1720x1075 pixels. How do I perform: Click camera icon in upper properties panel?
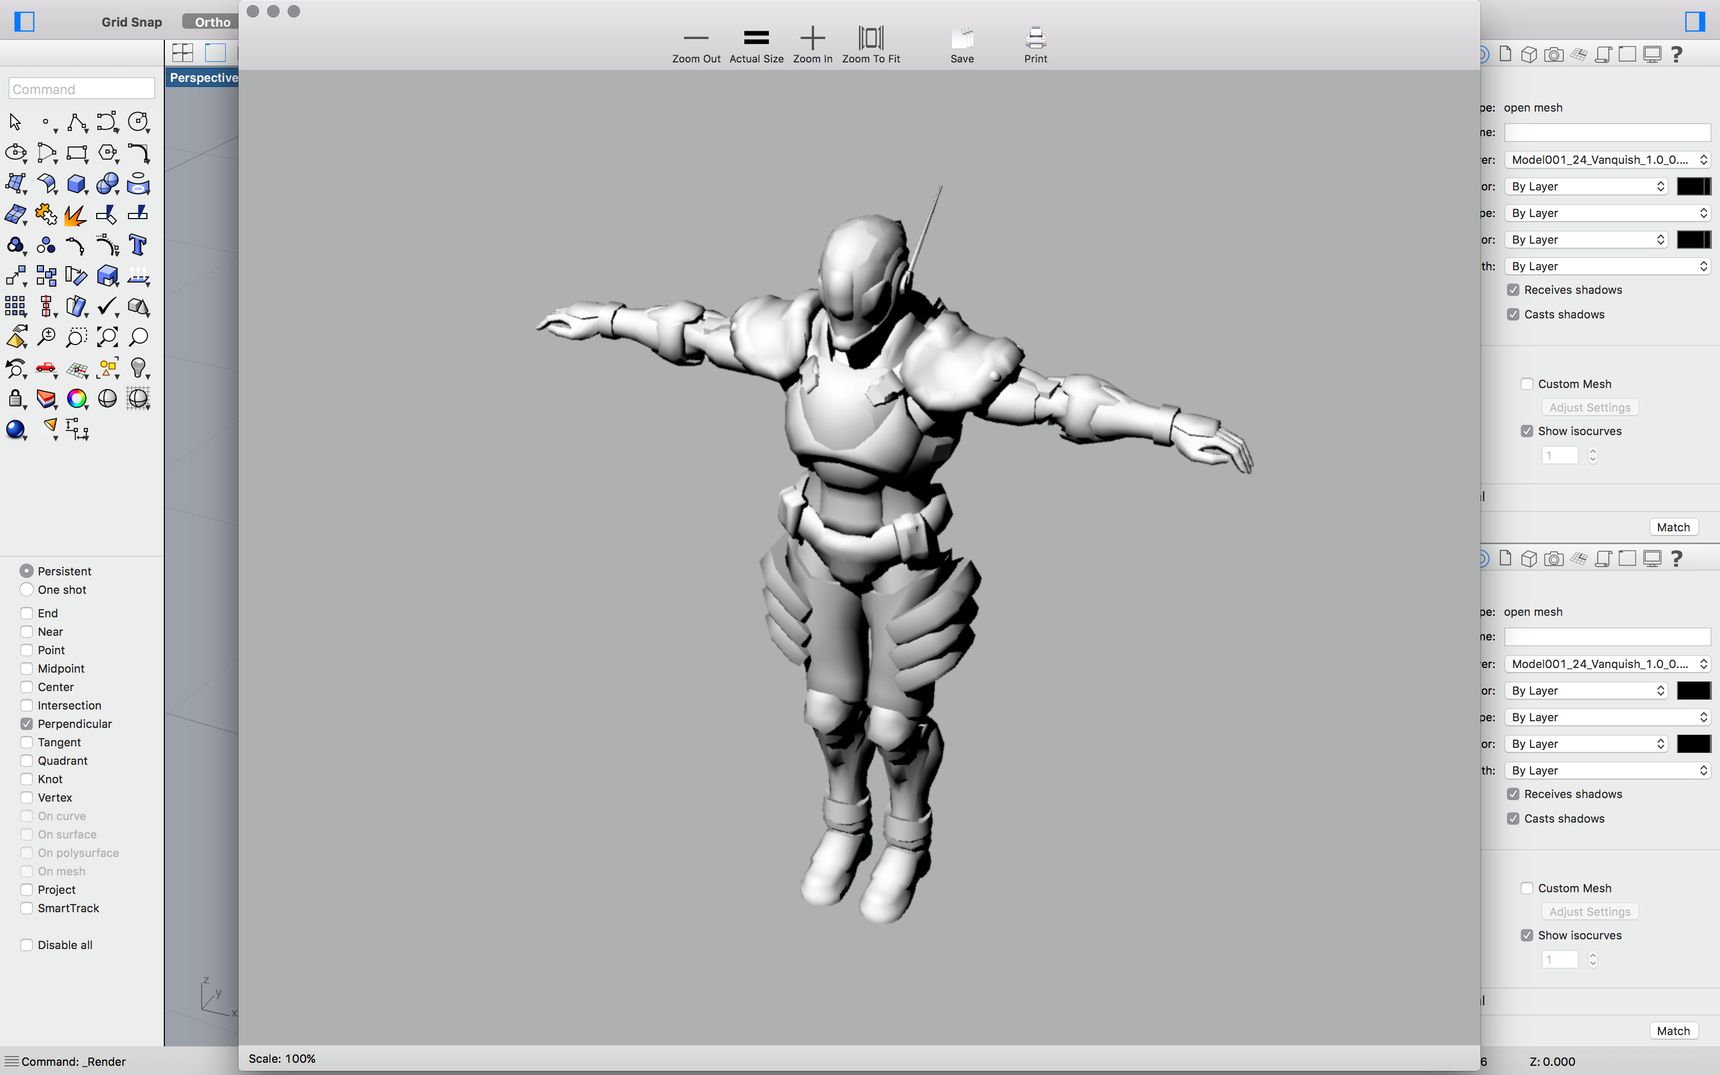coord(1553,55)
